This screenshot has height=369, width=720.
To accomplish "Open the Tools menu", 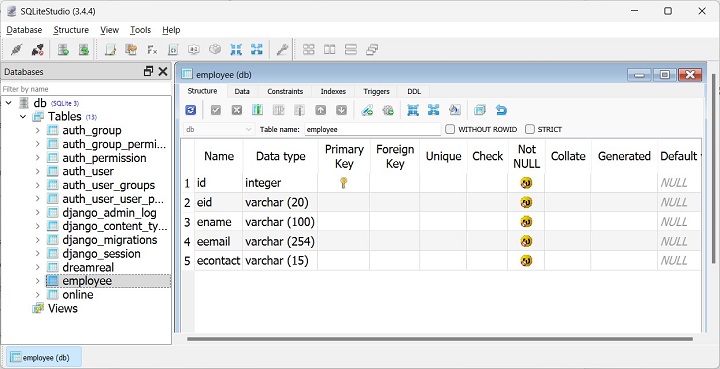I will coord(140,30).
